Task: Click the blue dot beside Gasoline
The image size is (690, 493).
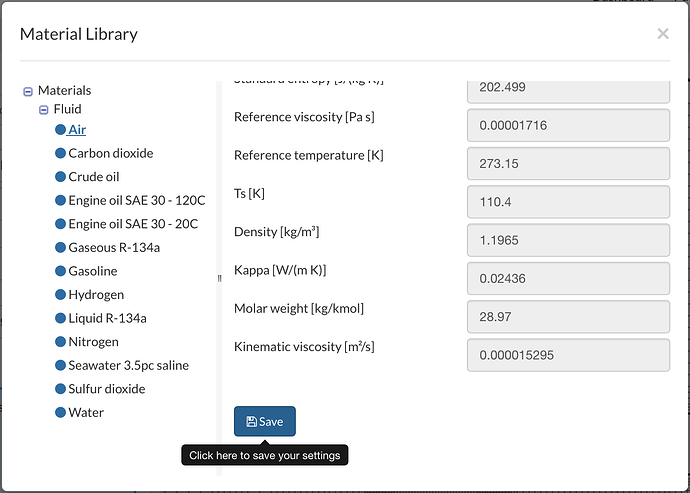Action: point(61,271)
